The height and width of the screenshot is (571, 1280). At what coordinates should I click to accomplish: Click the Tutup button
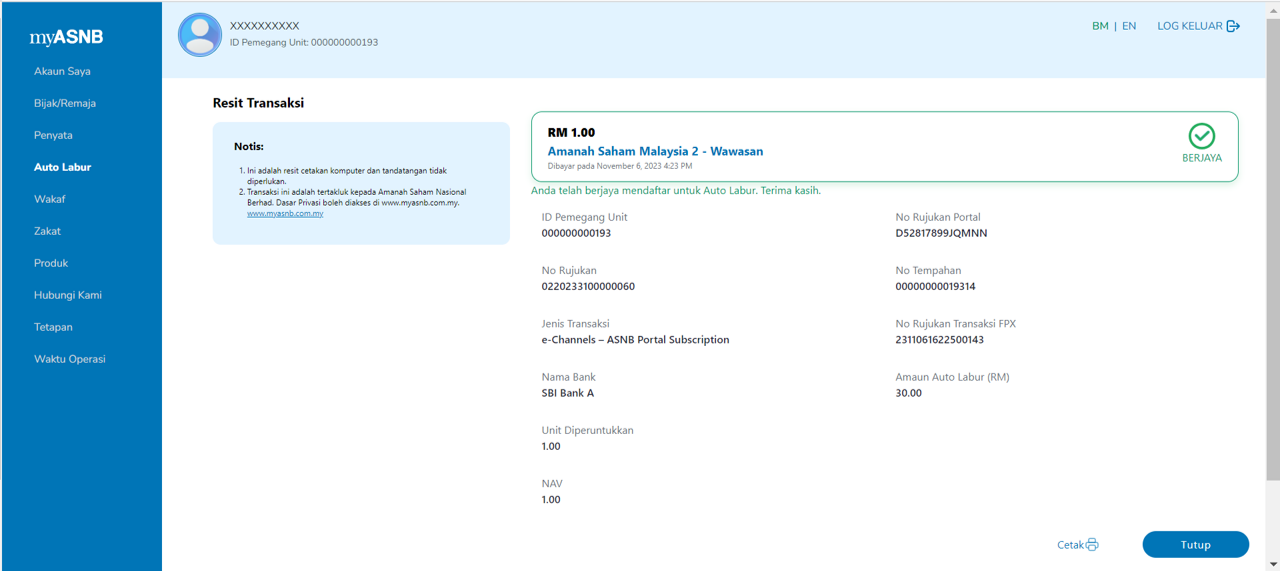click(1196, 545)
